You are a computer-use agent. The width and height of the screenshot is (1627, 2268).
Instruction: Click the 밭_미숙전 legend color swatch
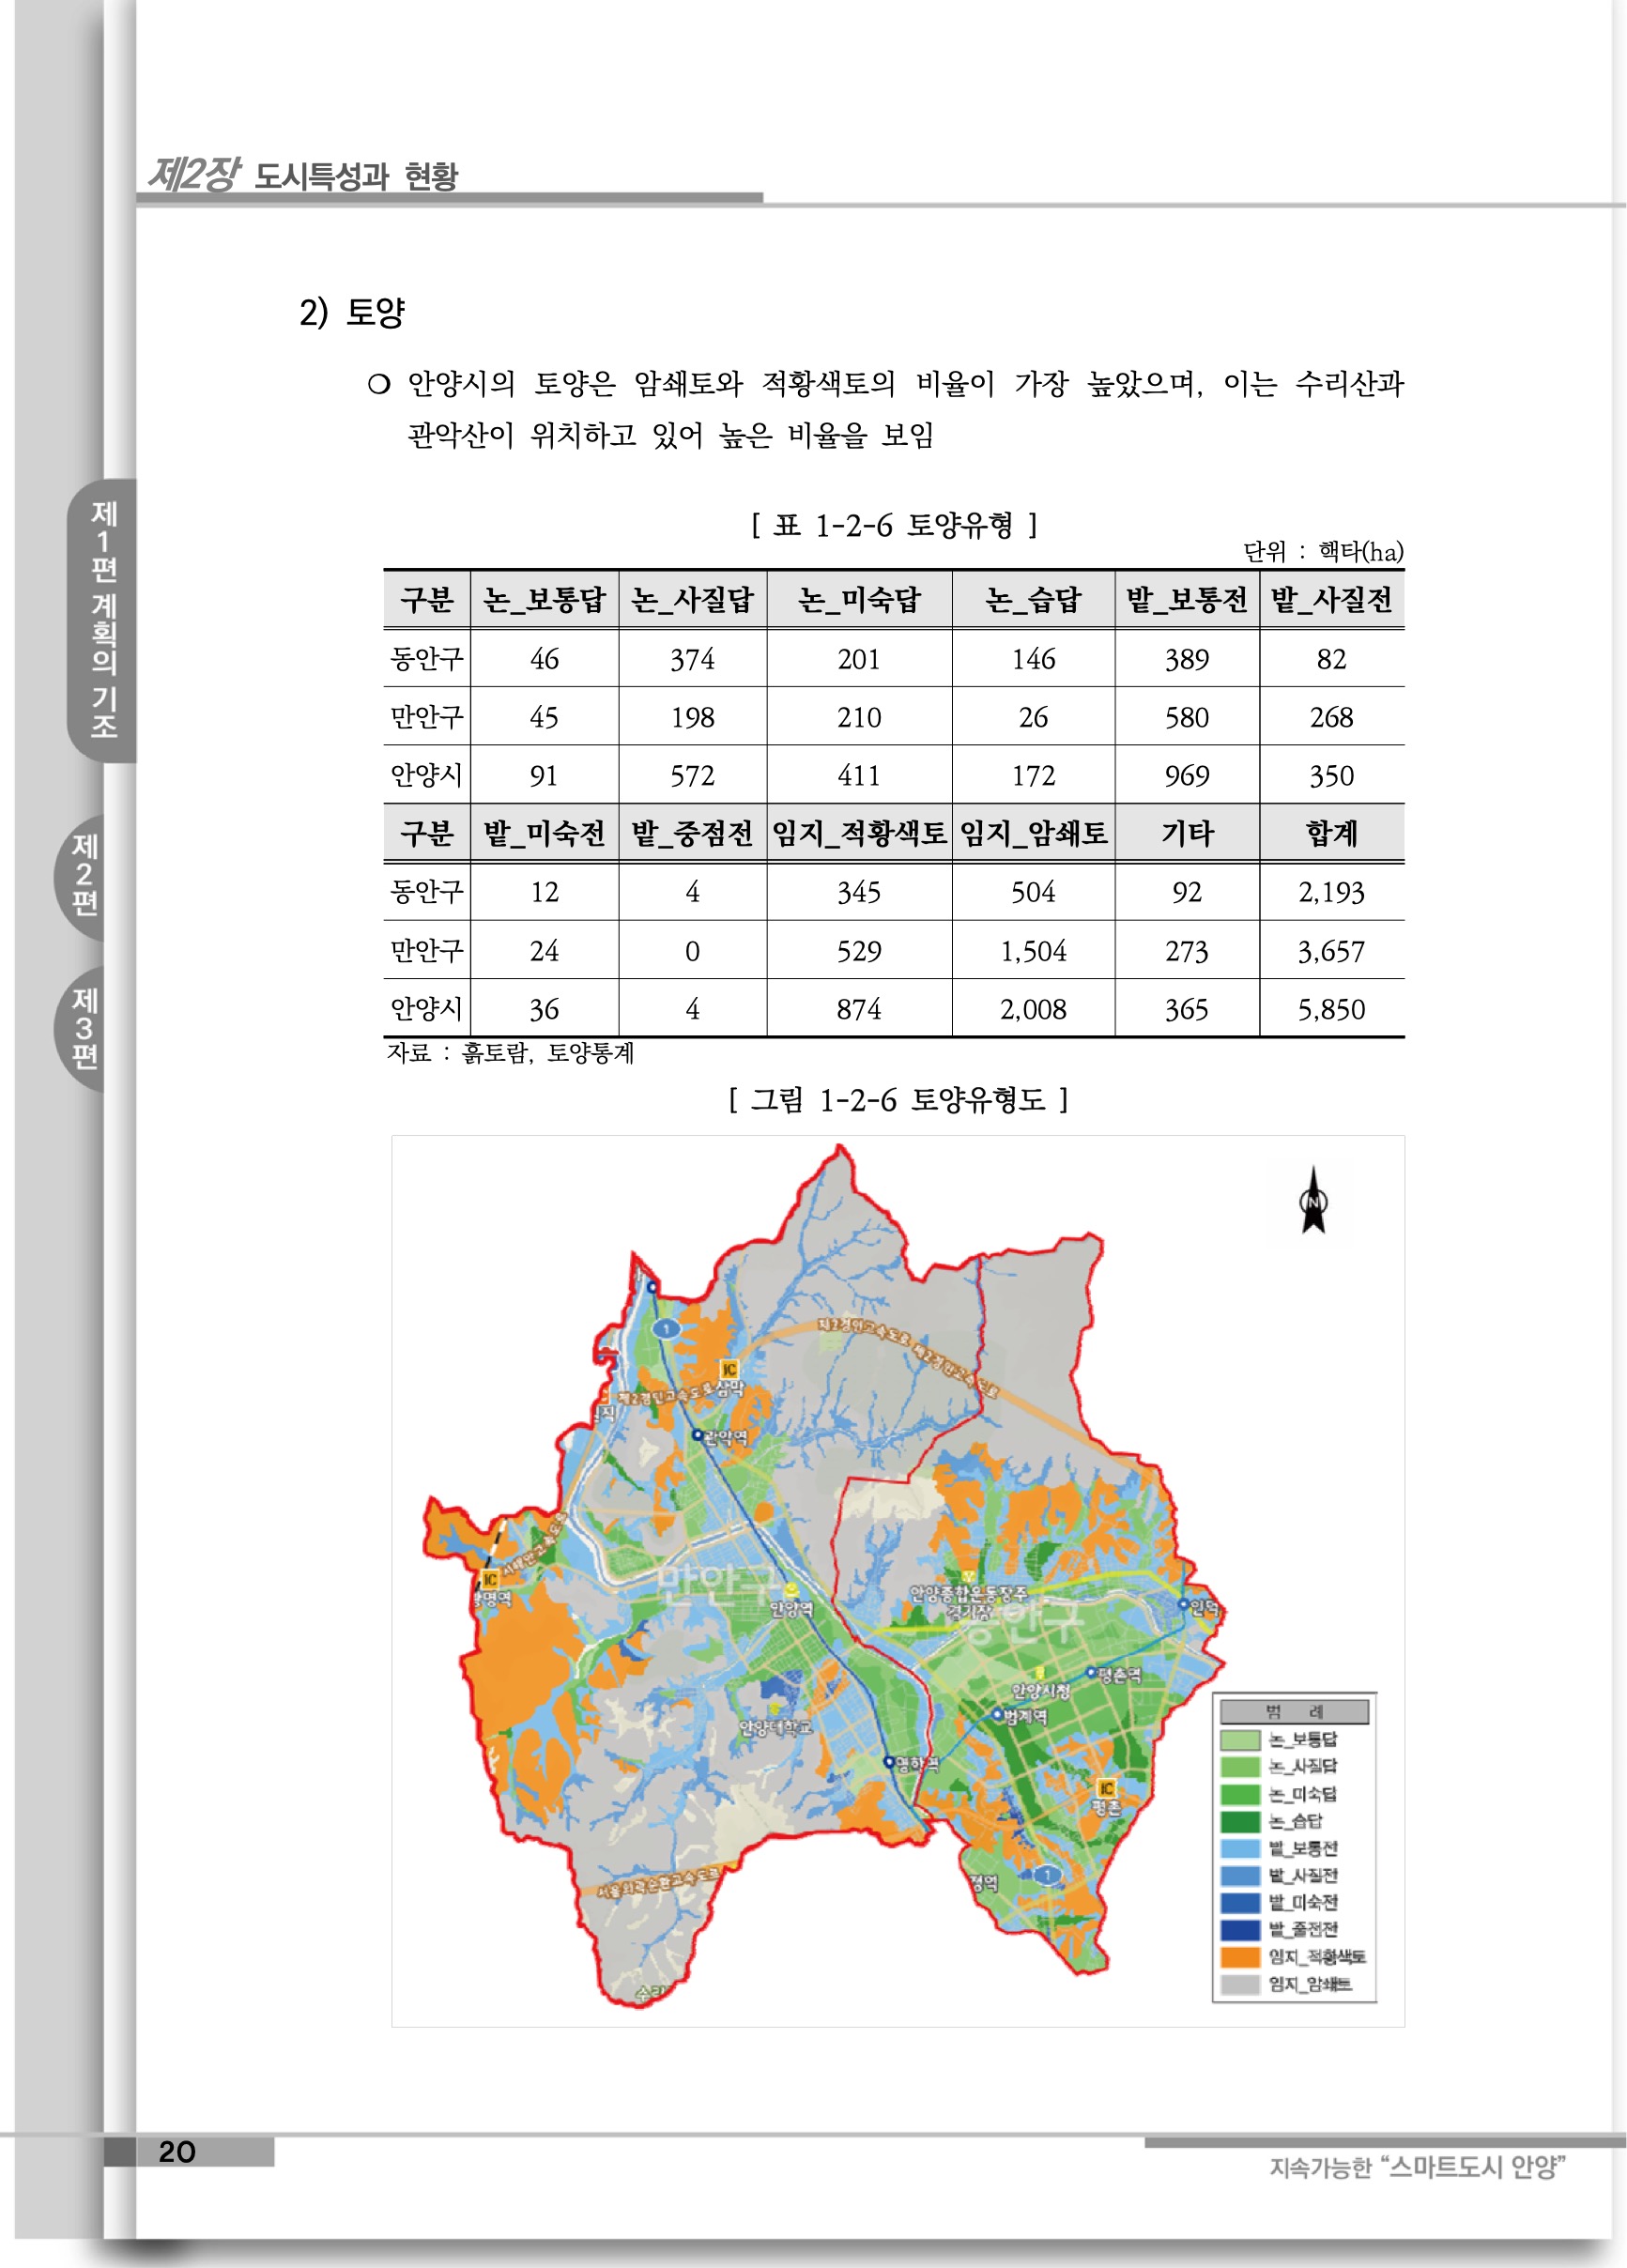pyautogui.click(x=1239, y=1902)
